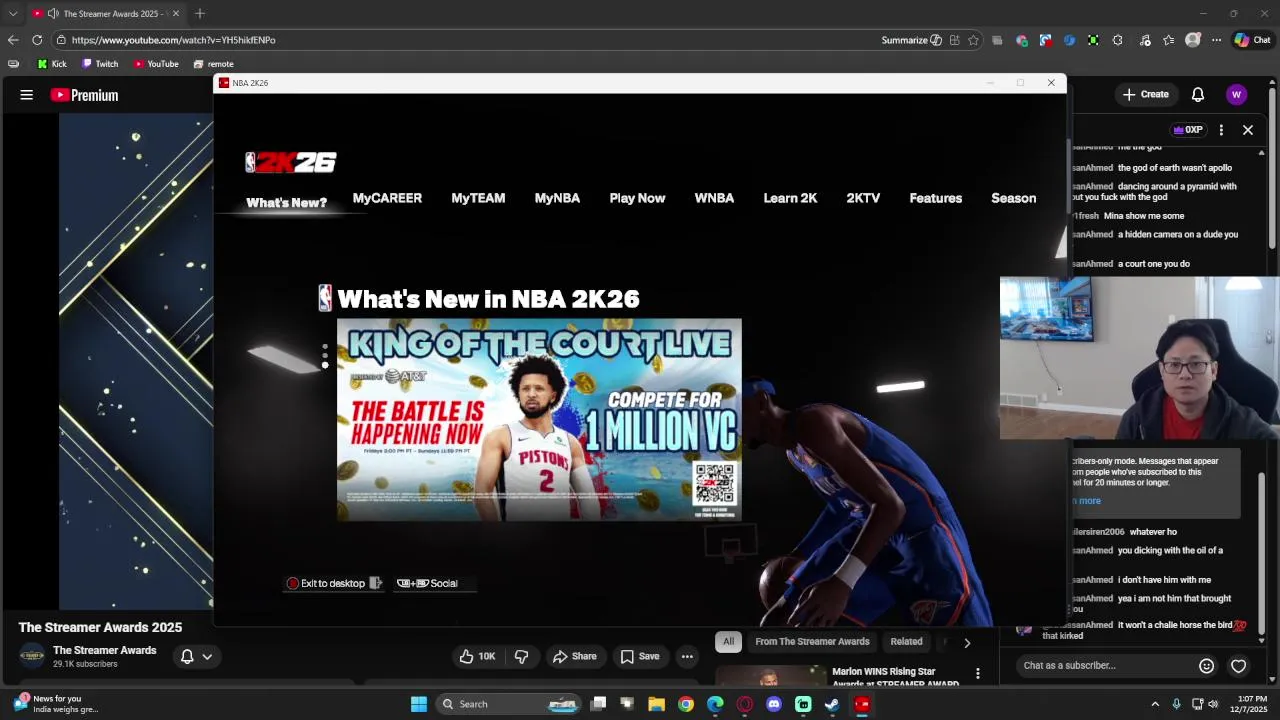Save the video to a playlist
The width and height of the screenshot is (1280, 720).
(x=639, y=656)
